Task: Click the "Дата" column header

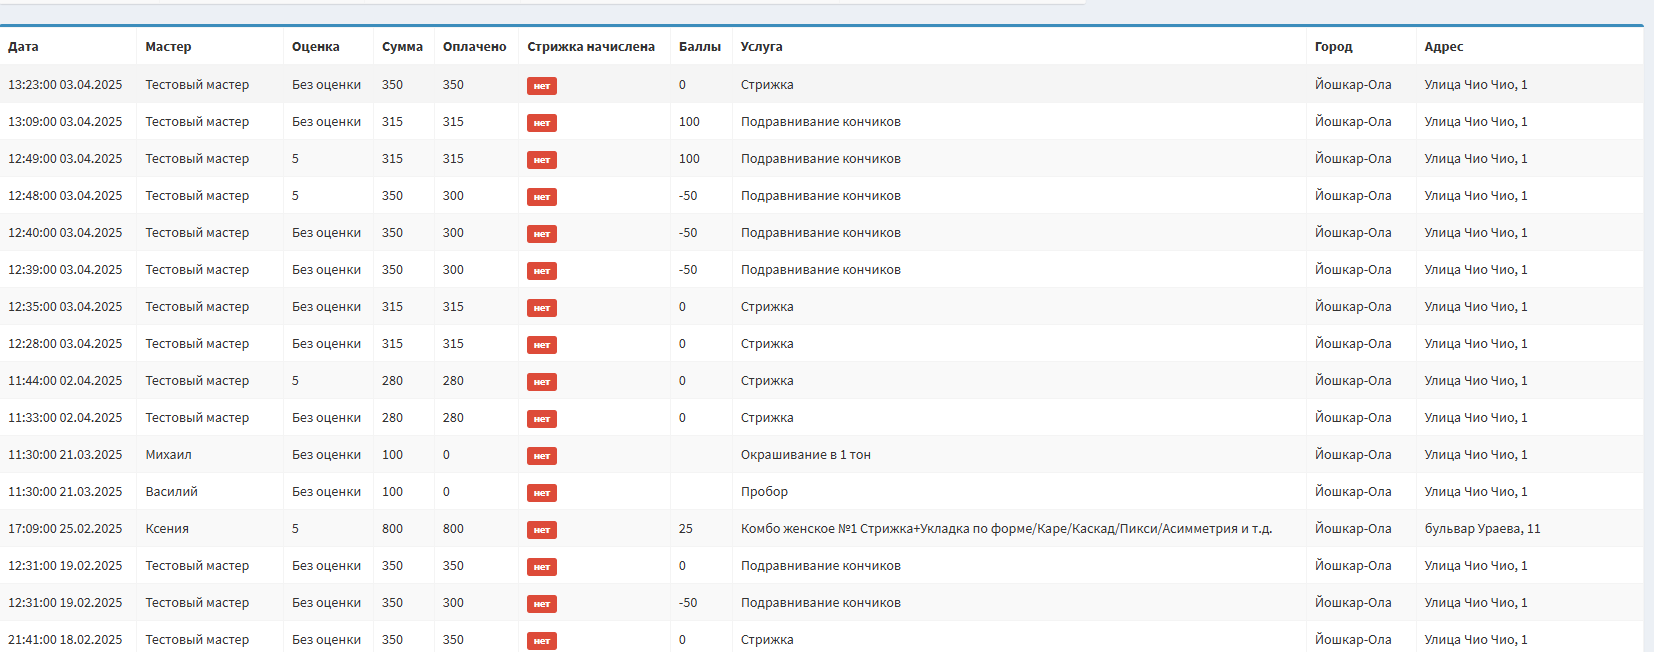Action: 23,47
